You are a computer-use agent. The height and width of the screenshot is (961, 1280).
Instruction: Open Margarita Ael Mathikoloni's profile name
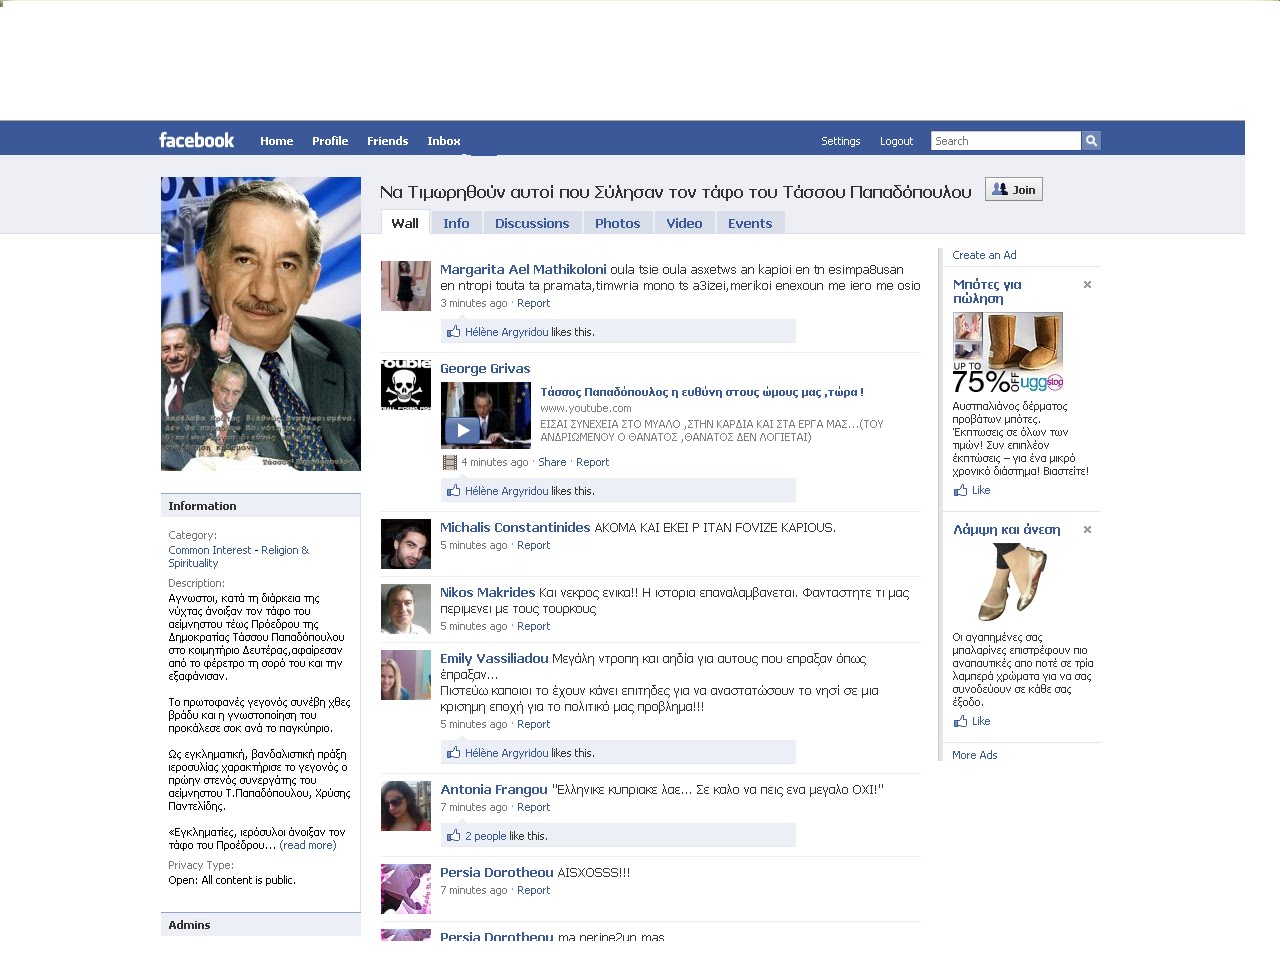pyautogui.click(x=523, y=270)
